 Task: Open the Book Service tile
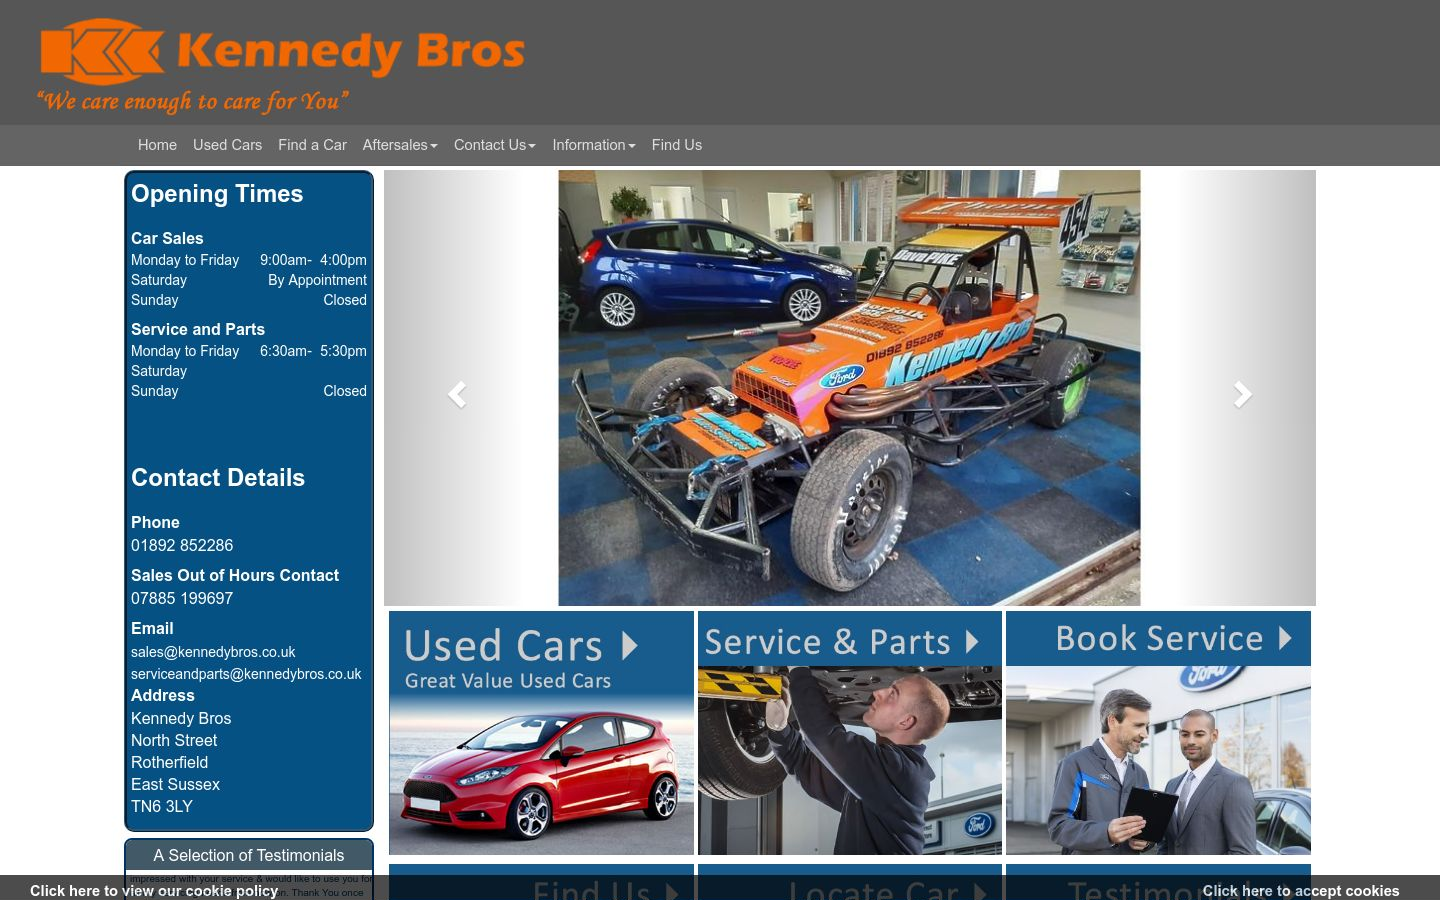pyautogui.click(x=1158, y=733)
